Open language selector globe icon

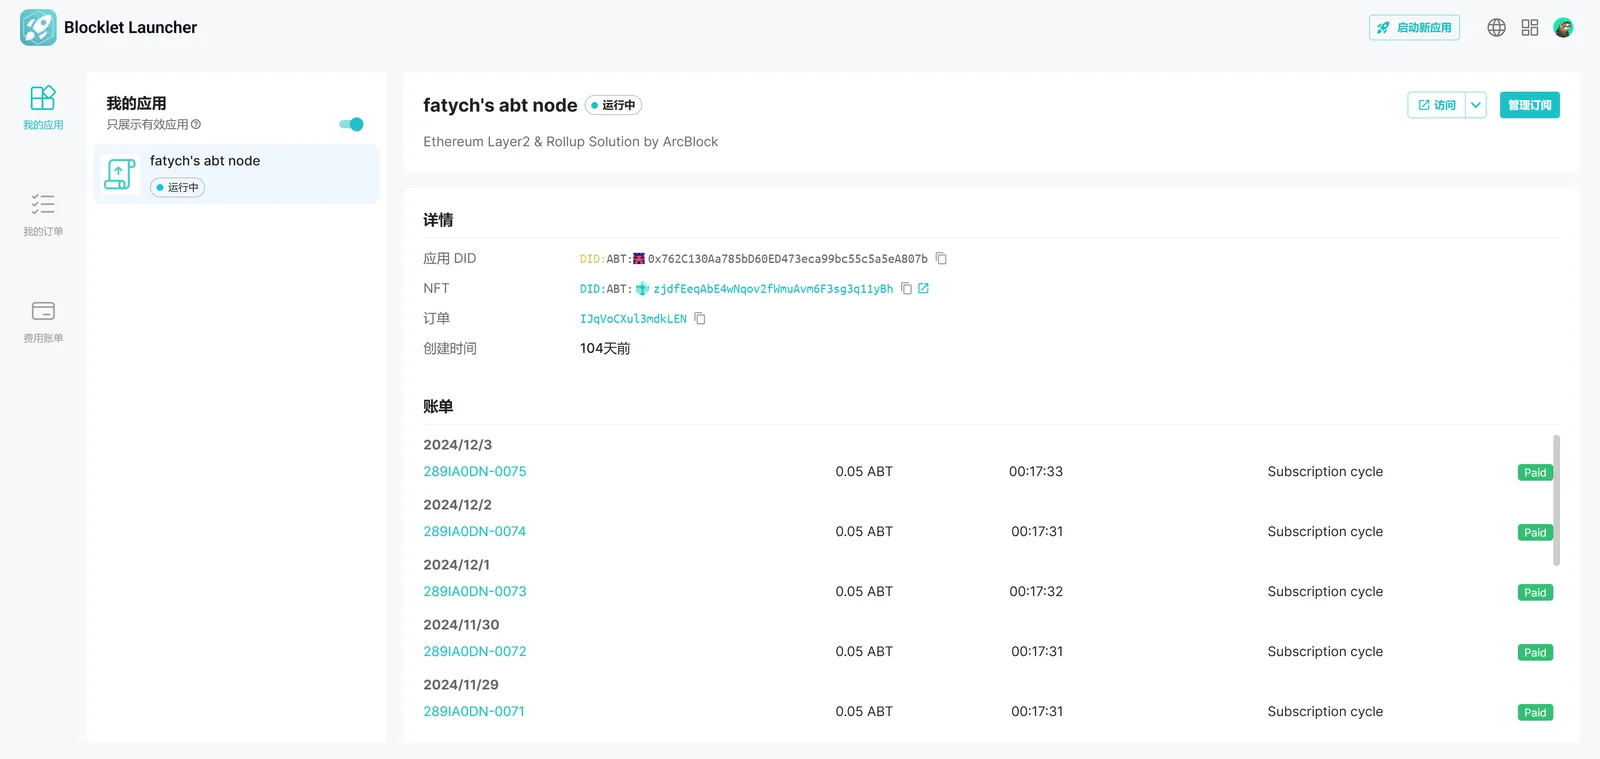click(x=1496, y=28)
